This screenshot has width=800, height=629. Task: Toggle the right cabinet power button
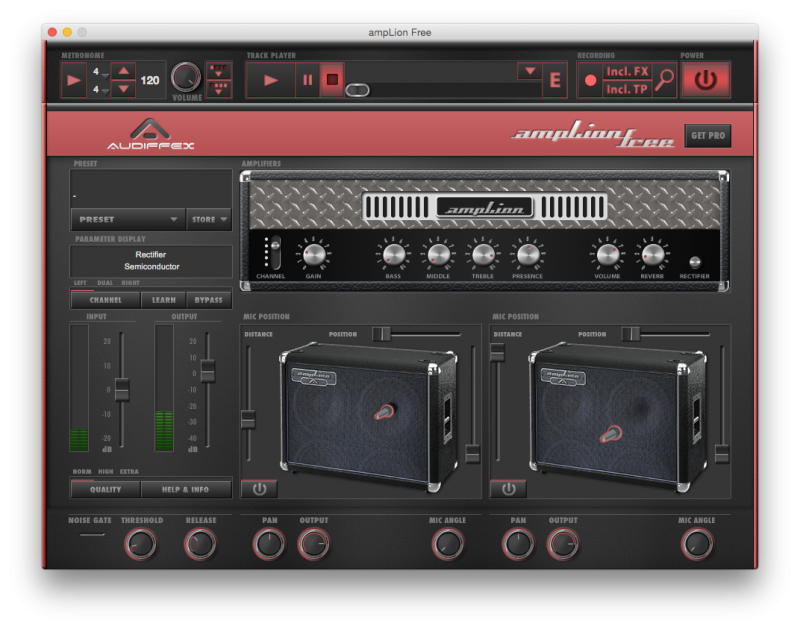point(508,489)
